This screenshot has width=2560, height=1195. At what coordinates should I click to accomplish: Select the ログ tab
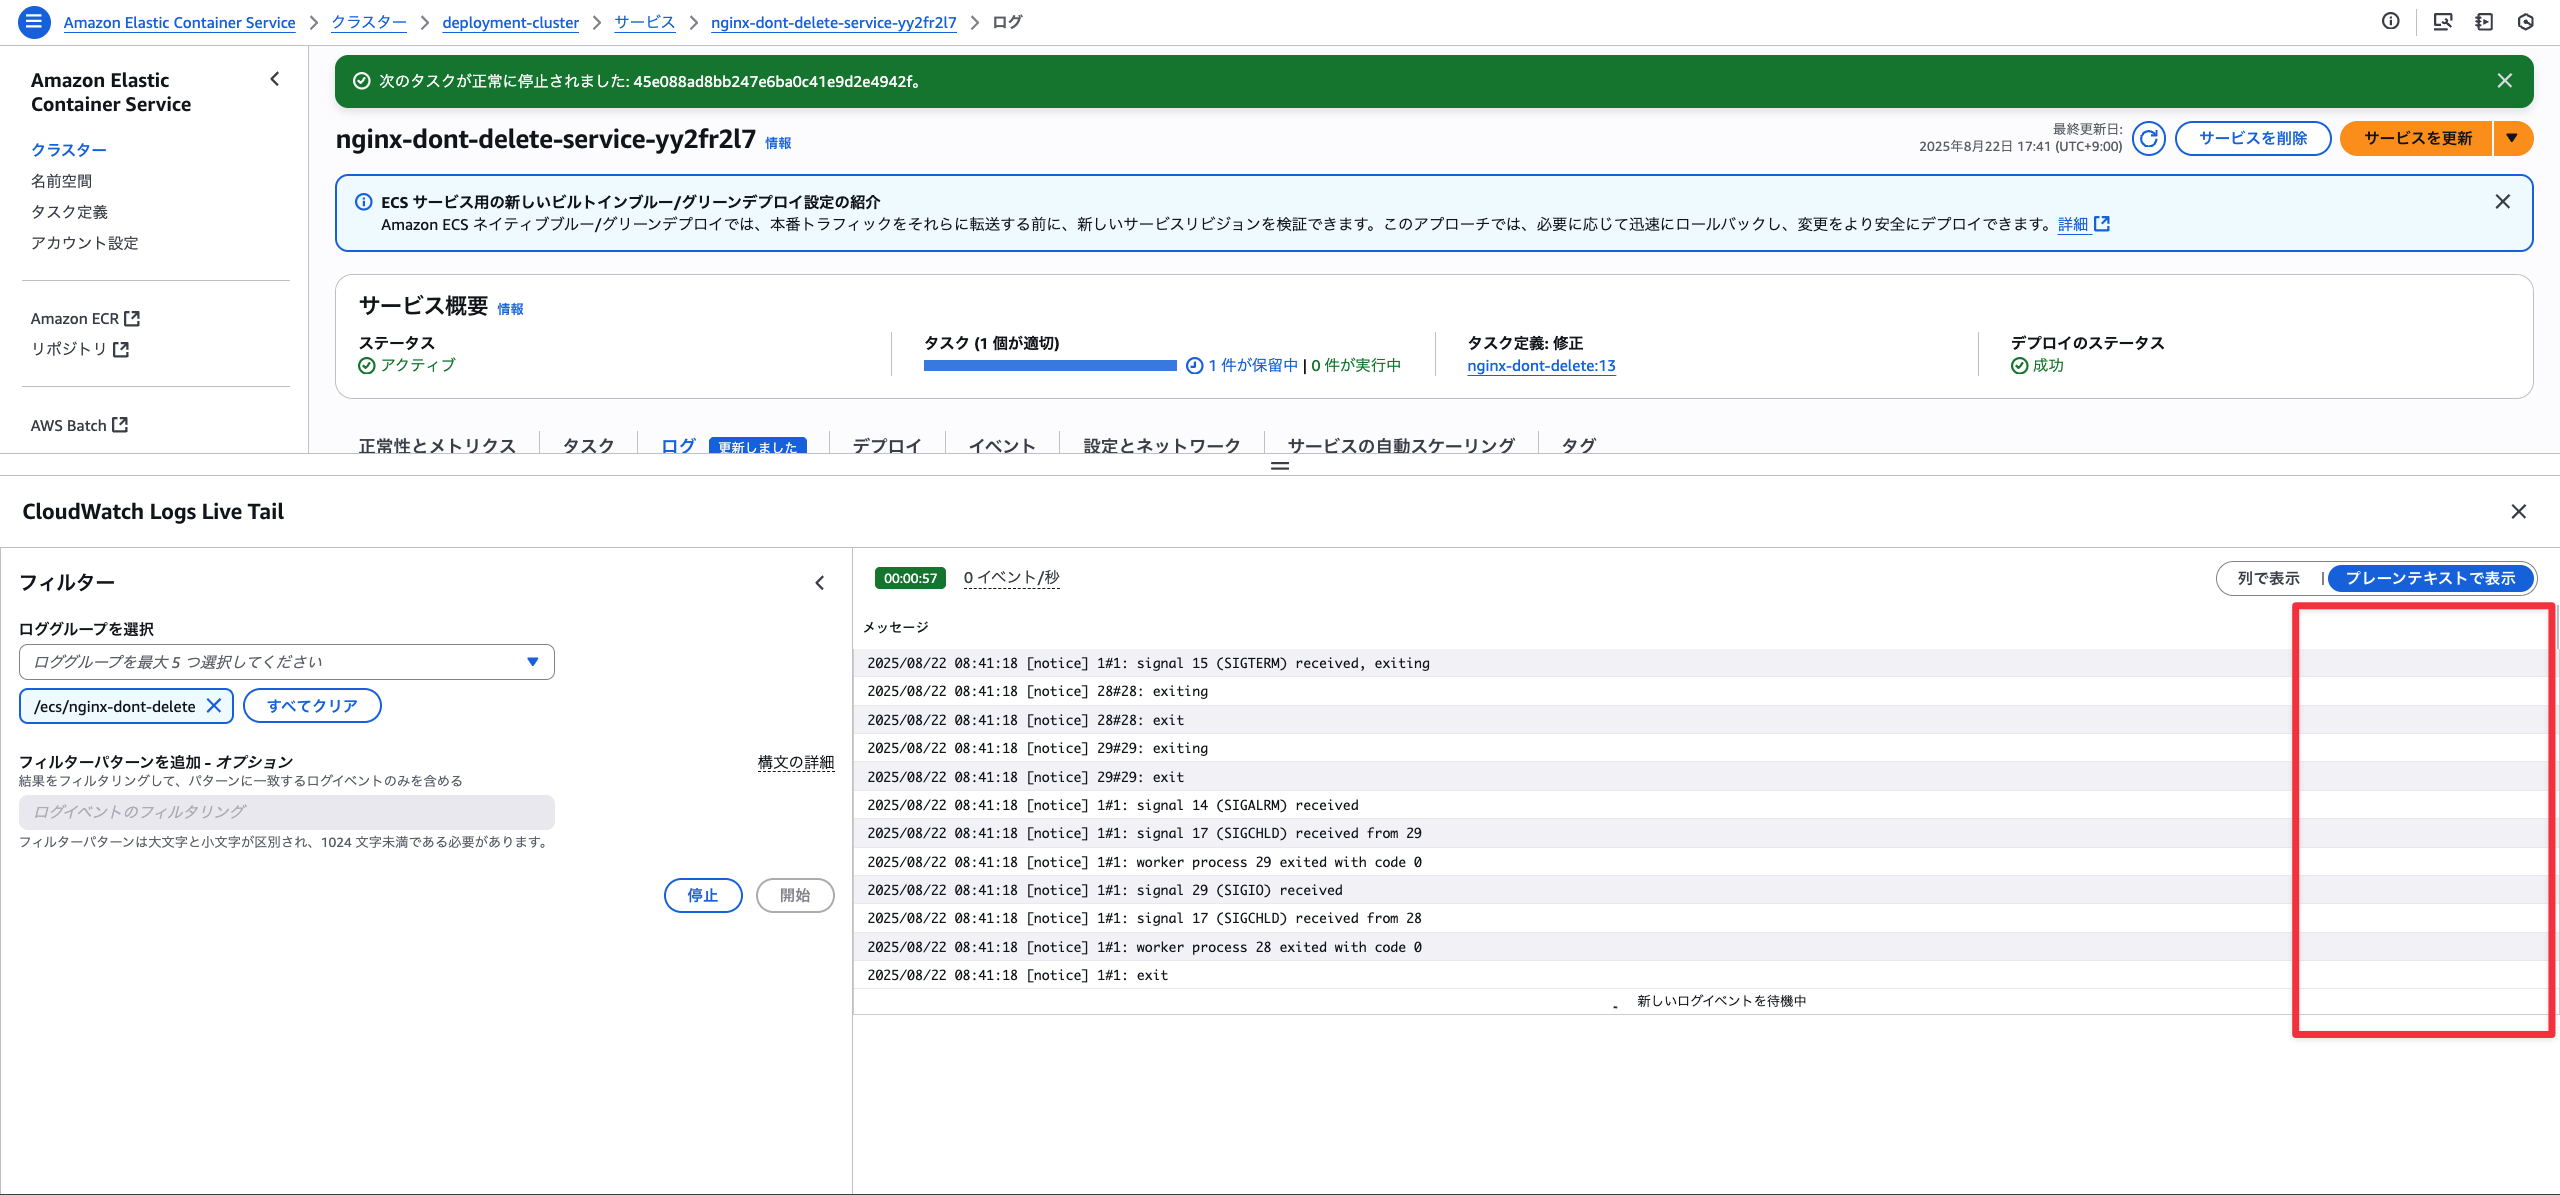(678, 445)
